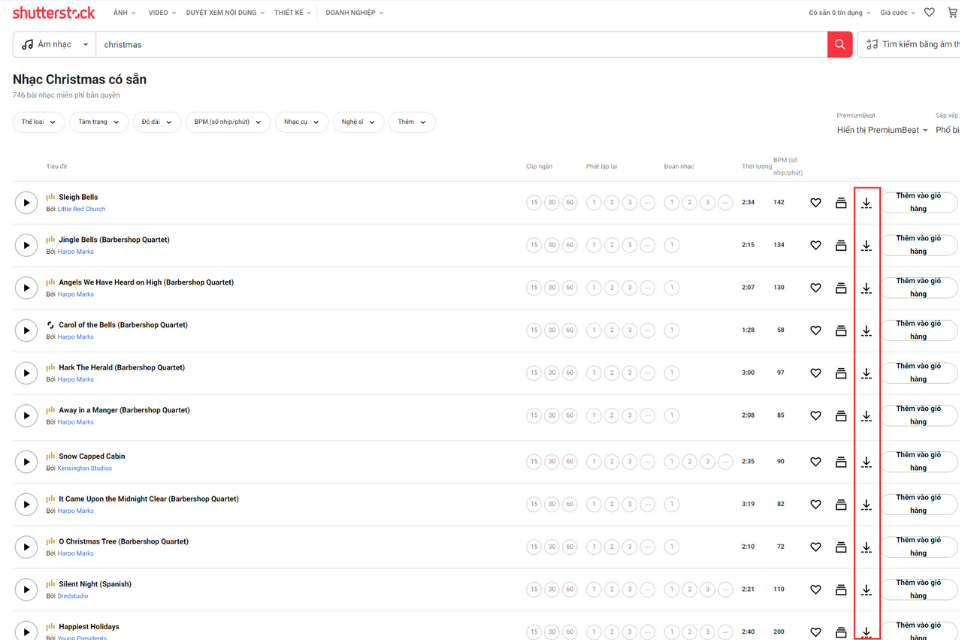
Task: Open the Thêm filter dropdown
Action: point(411,122)
